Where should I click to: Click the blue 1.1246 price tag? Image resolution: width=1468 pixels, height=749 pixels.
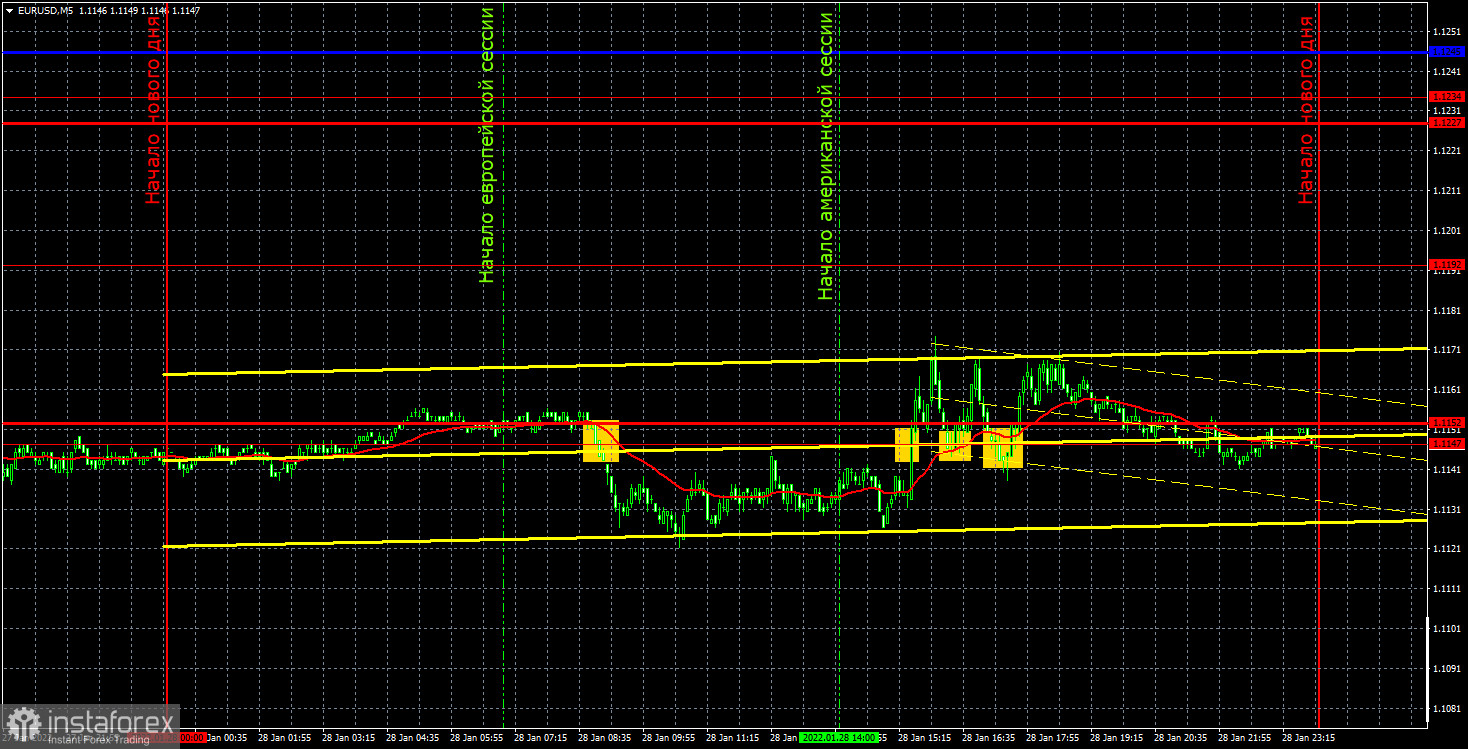click(1447, 51)
